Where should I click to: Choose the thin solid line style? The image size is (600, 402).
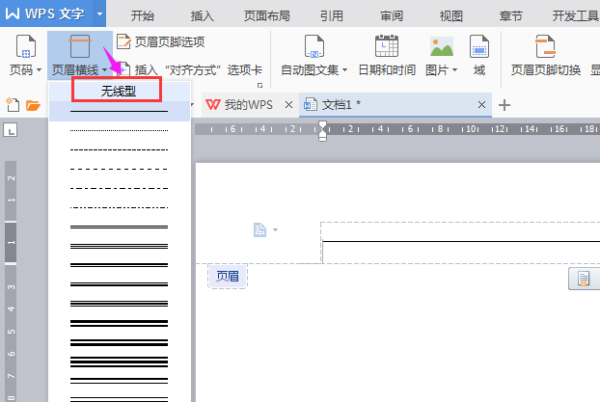pyautogui.click(x=119, y=111)
